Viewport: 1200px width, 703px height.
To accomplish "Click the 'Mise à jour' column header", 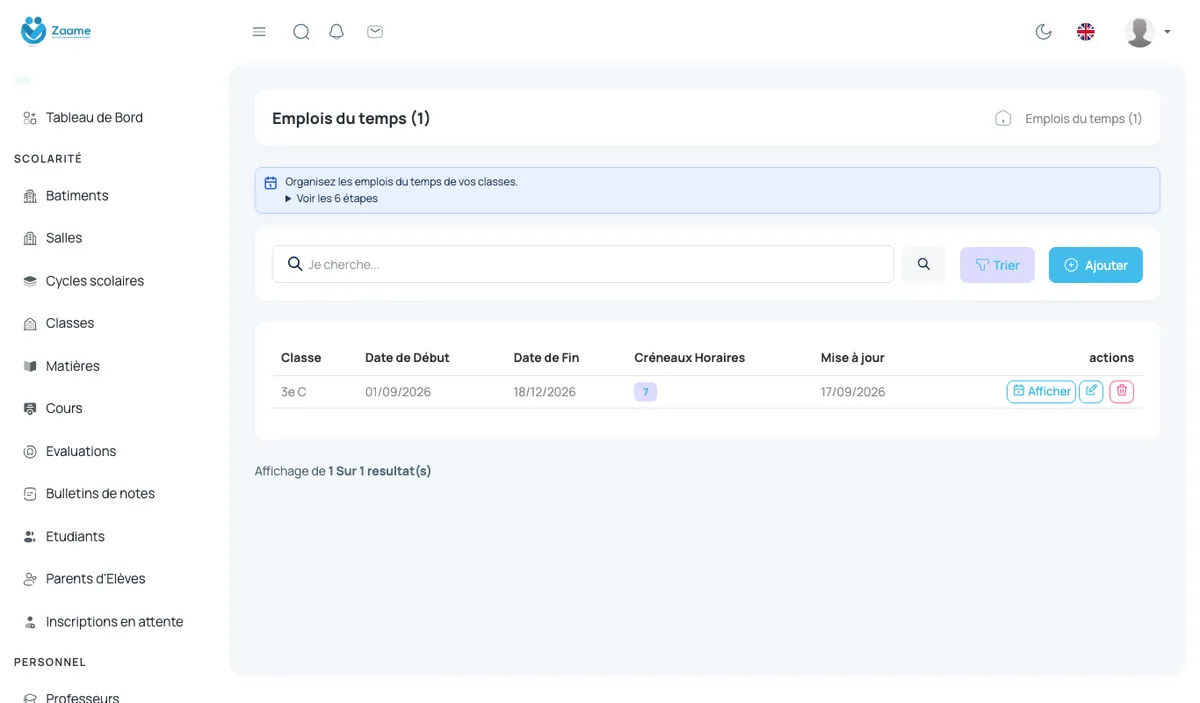I will point(853,357).
